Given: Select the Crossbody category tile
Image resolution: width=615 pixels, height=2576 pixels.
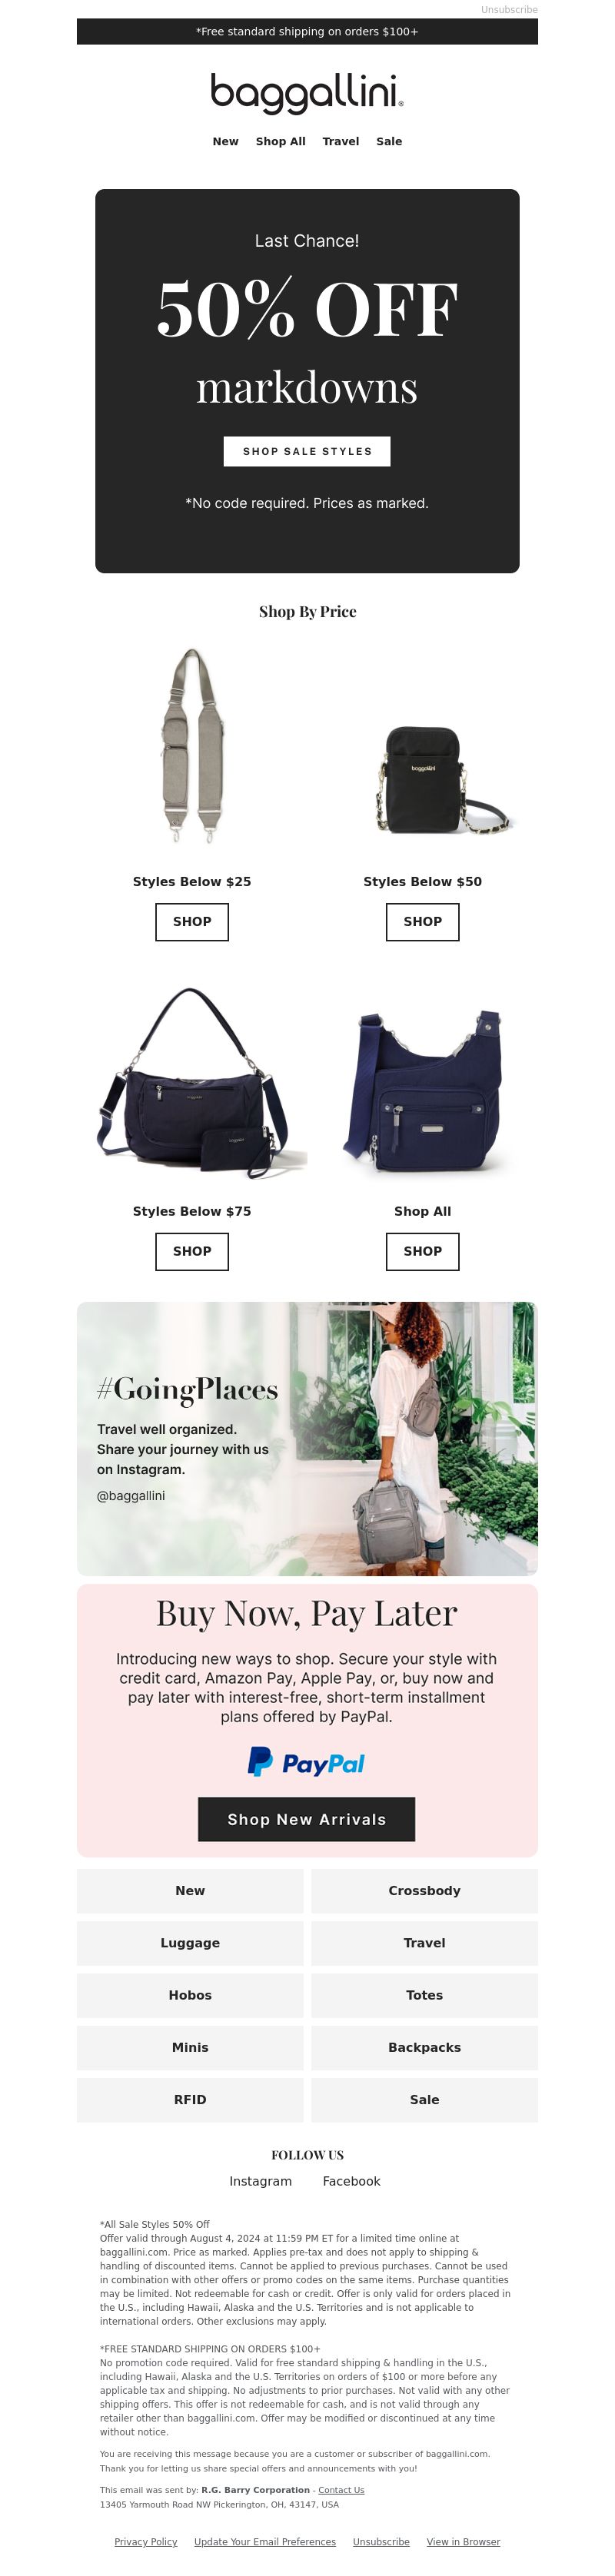Looking at the screenshot, I should point(424,1890).
